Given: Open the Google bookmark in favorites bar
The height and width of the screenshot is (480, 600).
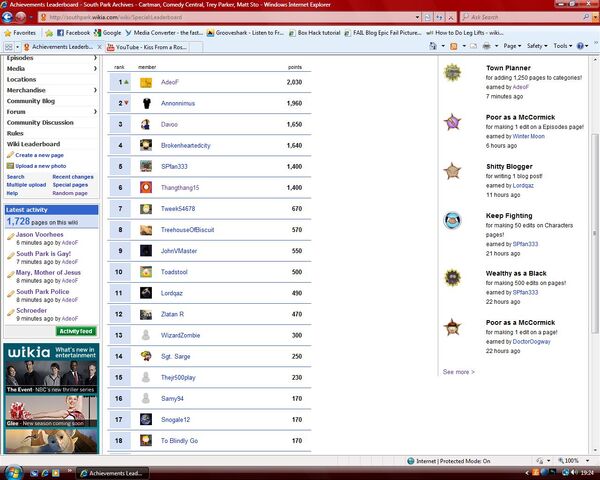Looking at the screenshot, I should 107,33.
